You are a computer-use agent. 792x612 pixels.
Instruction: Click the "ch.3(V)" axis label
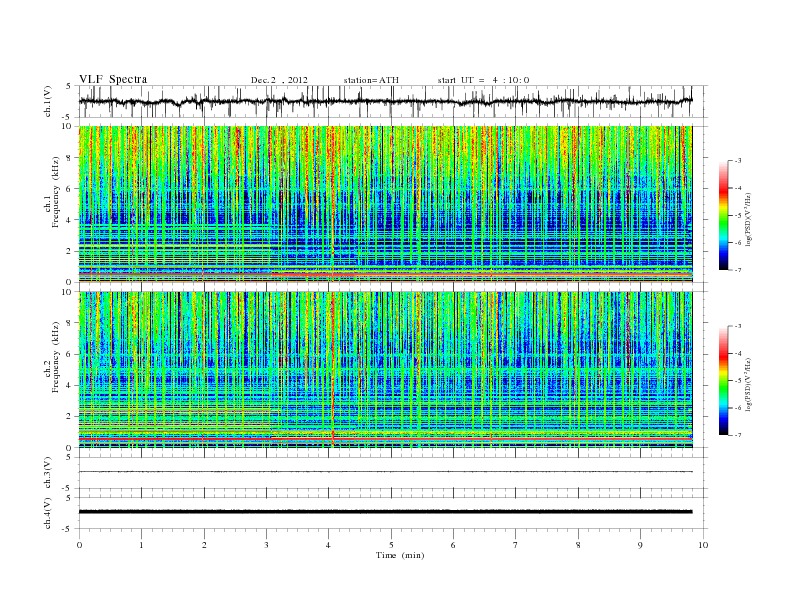click(48, 473)
